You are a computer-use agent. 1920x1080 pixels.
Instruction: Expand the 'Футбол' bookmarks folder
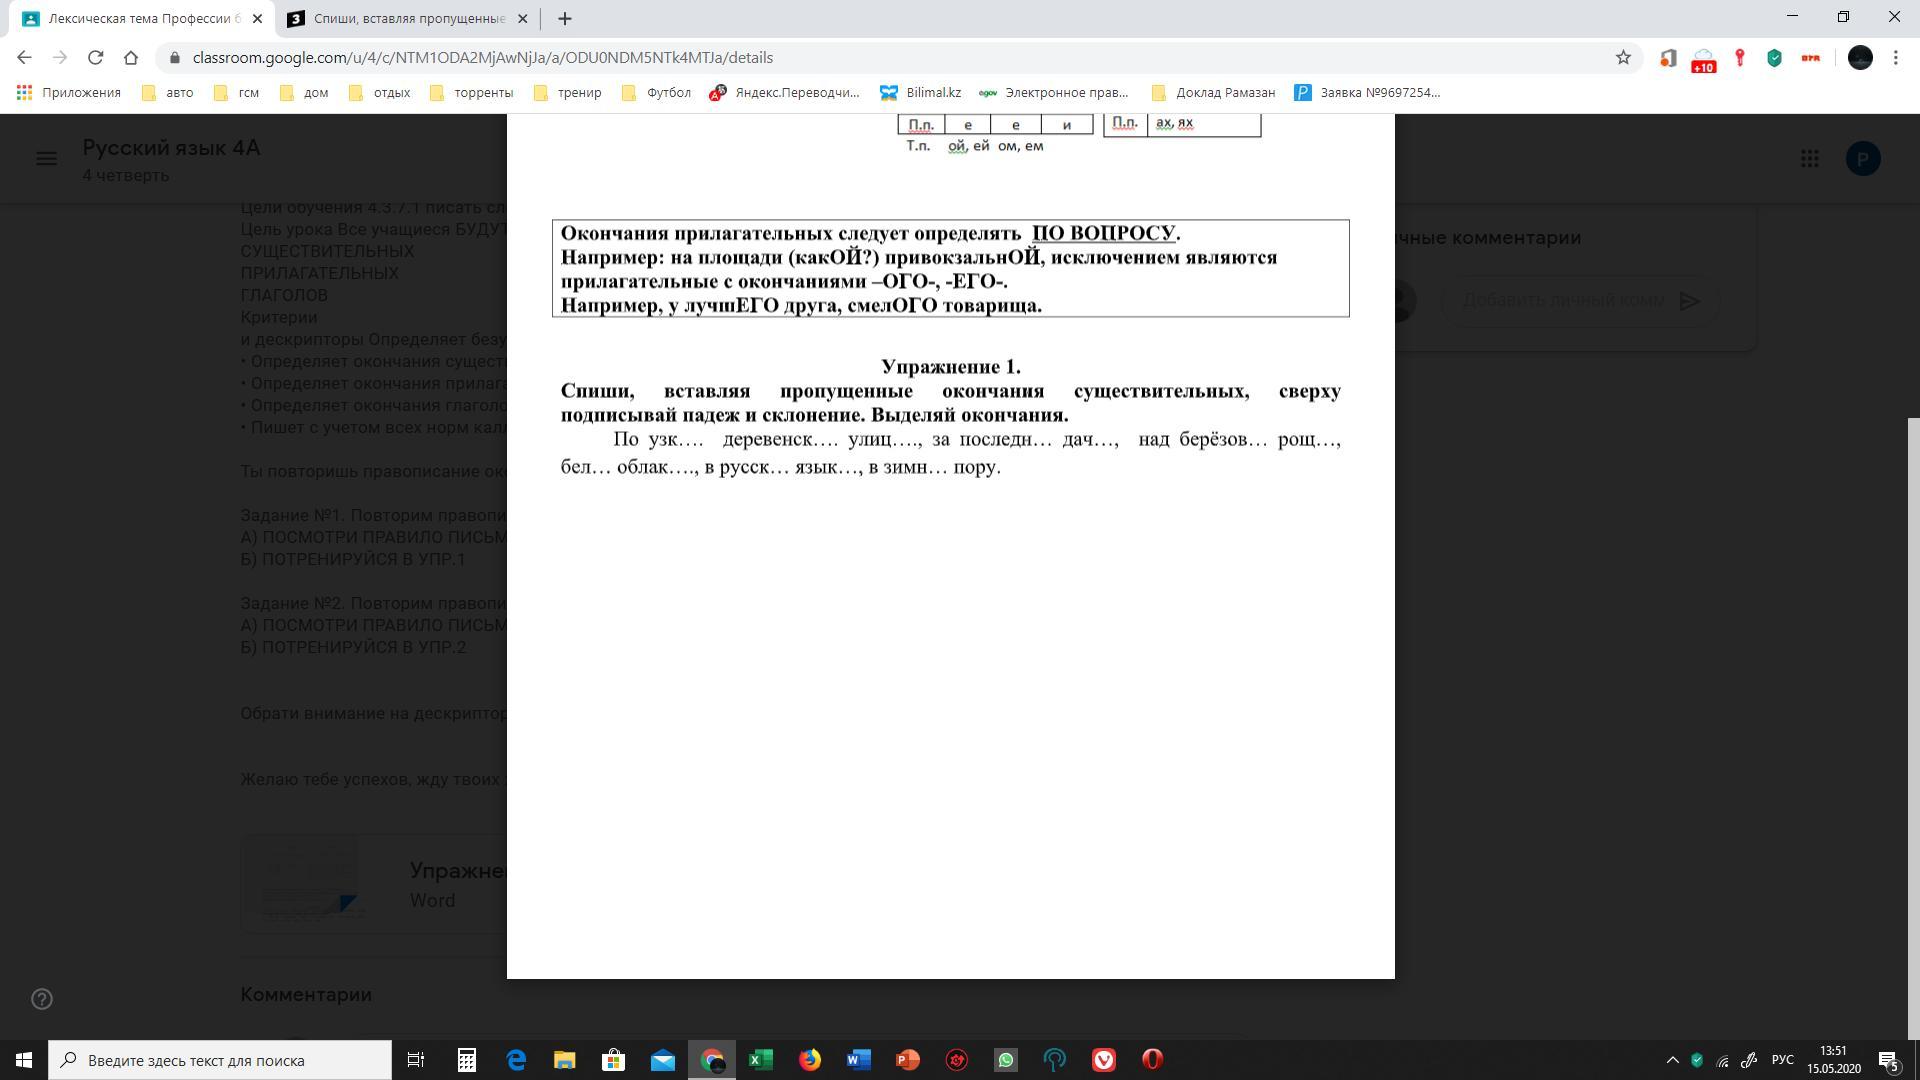[656, 93]
